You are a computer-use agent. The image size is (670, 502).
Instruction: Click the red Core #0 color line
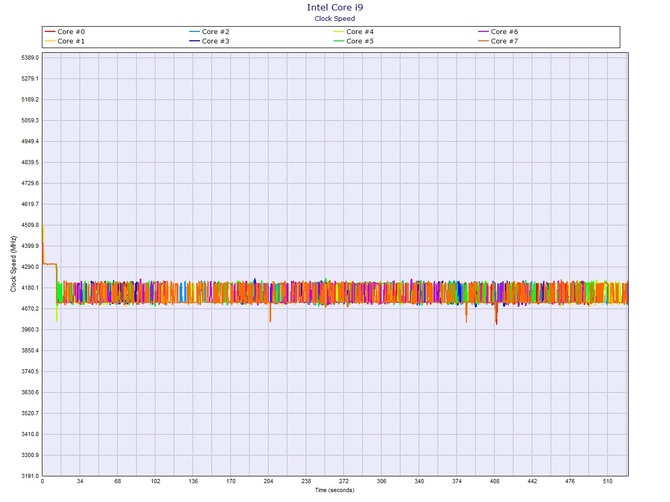click(x=50, y=32)
